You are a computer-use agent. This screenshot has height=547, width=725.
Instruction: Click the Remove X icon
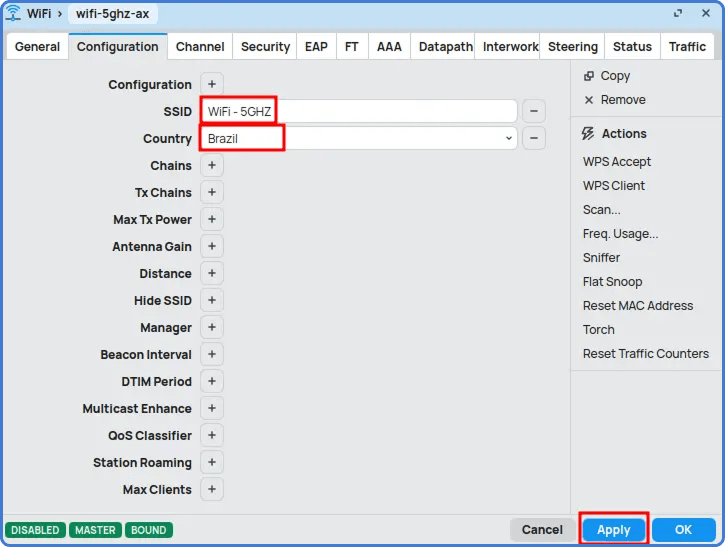589,100
